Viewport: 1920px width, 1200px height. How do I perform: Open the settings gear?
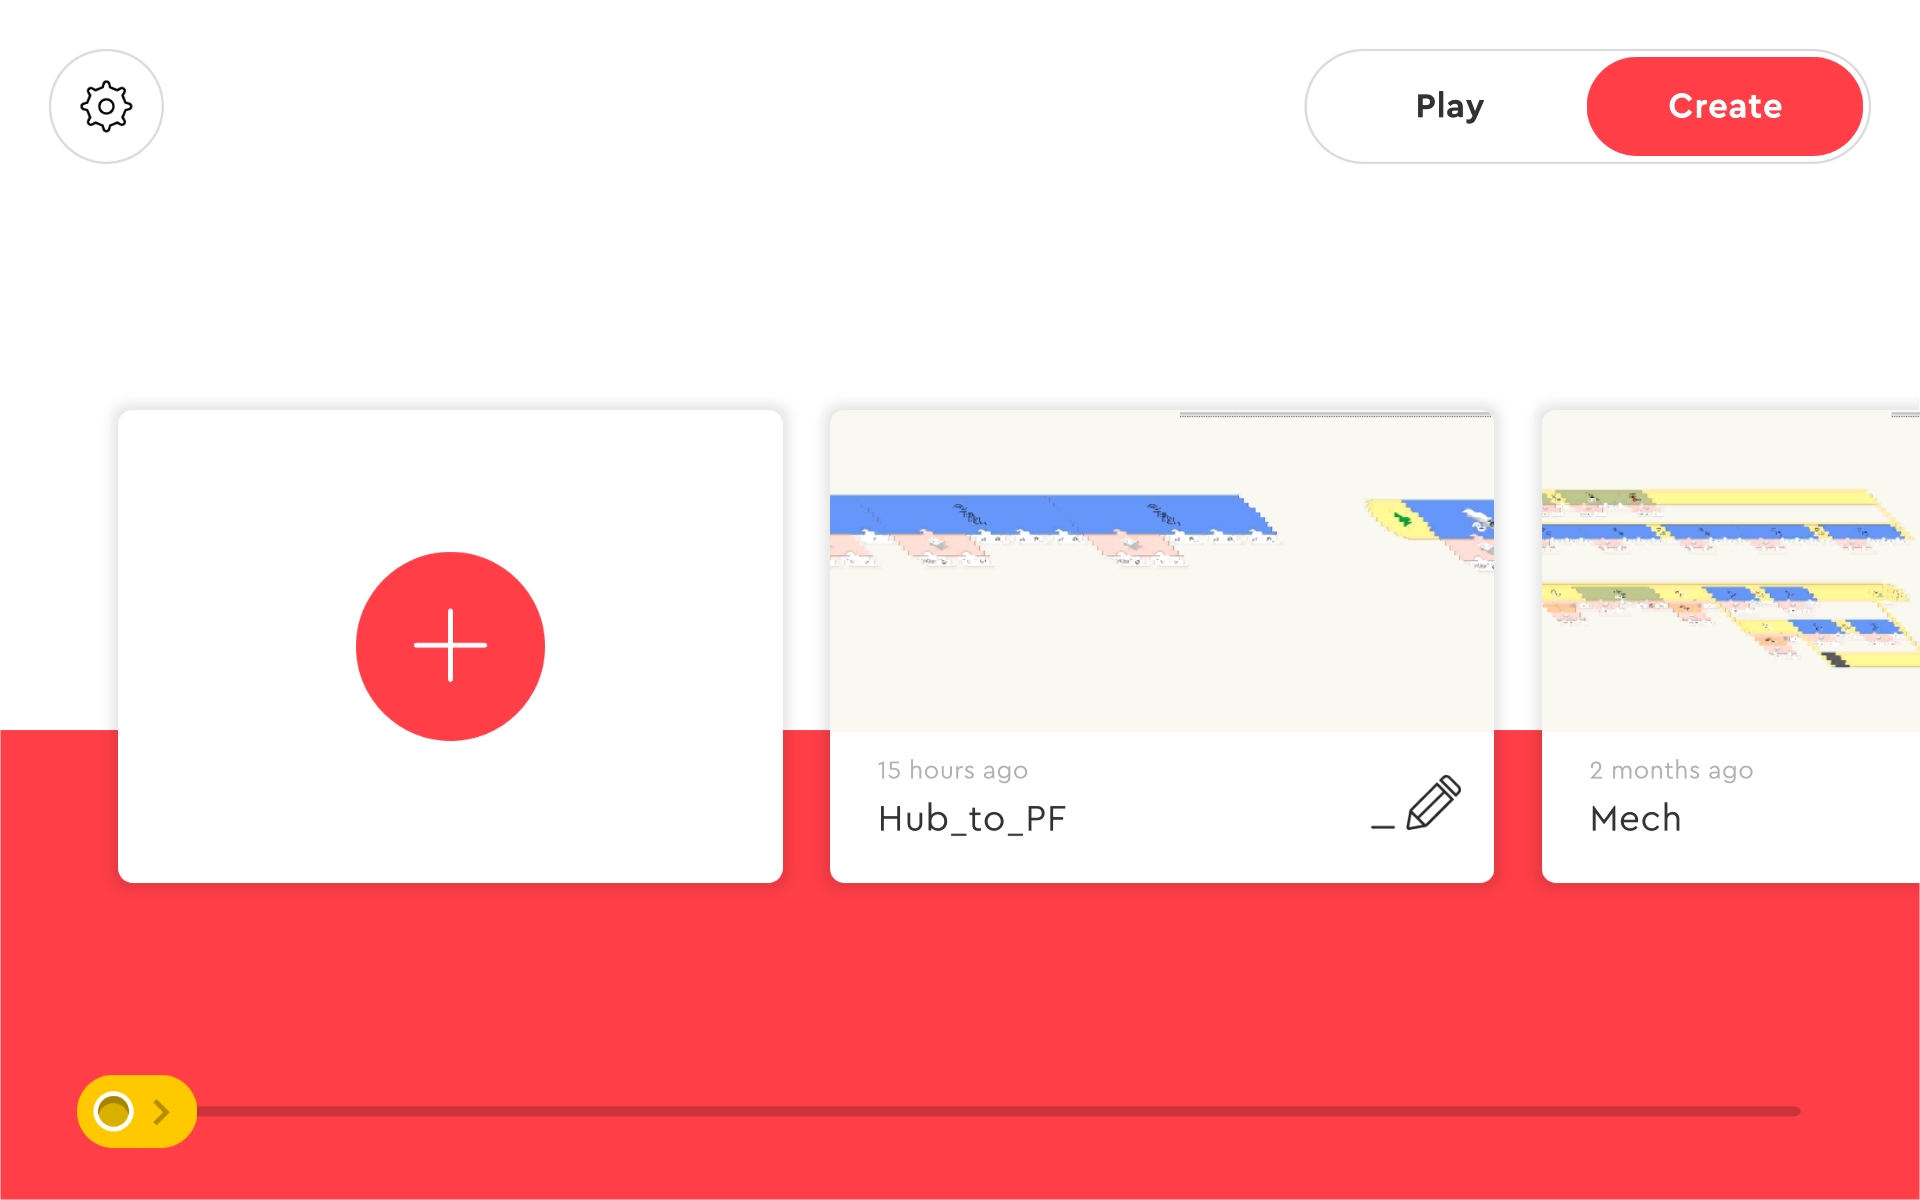click(x=106, y=106)
